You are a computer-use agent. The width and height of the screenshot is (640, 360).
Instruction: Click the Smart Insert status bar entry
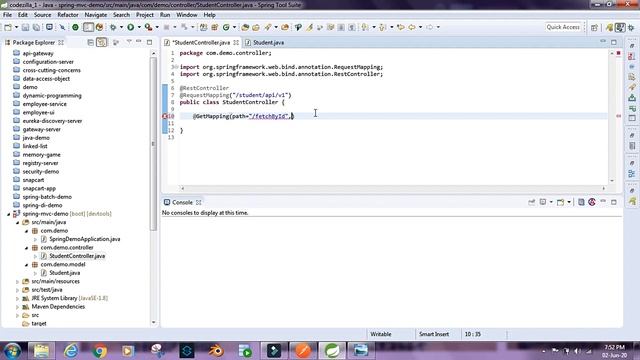434,334
